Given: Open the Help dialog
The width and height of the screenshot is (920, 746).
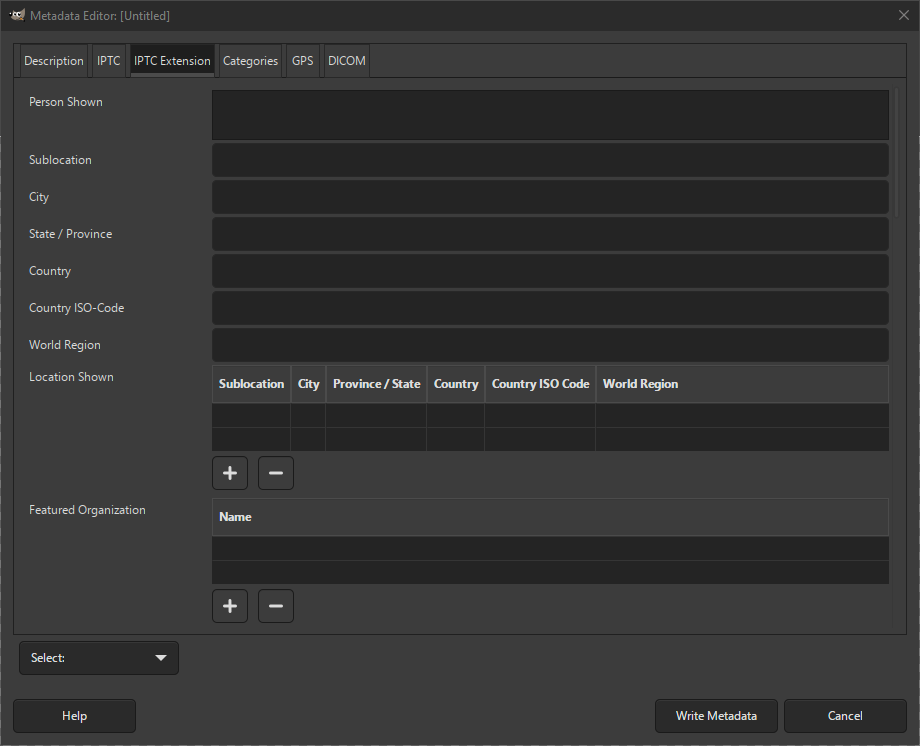Looking at the screenshot, I should click(x=74, y=715).
